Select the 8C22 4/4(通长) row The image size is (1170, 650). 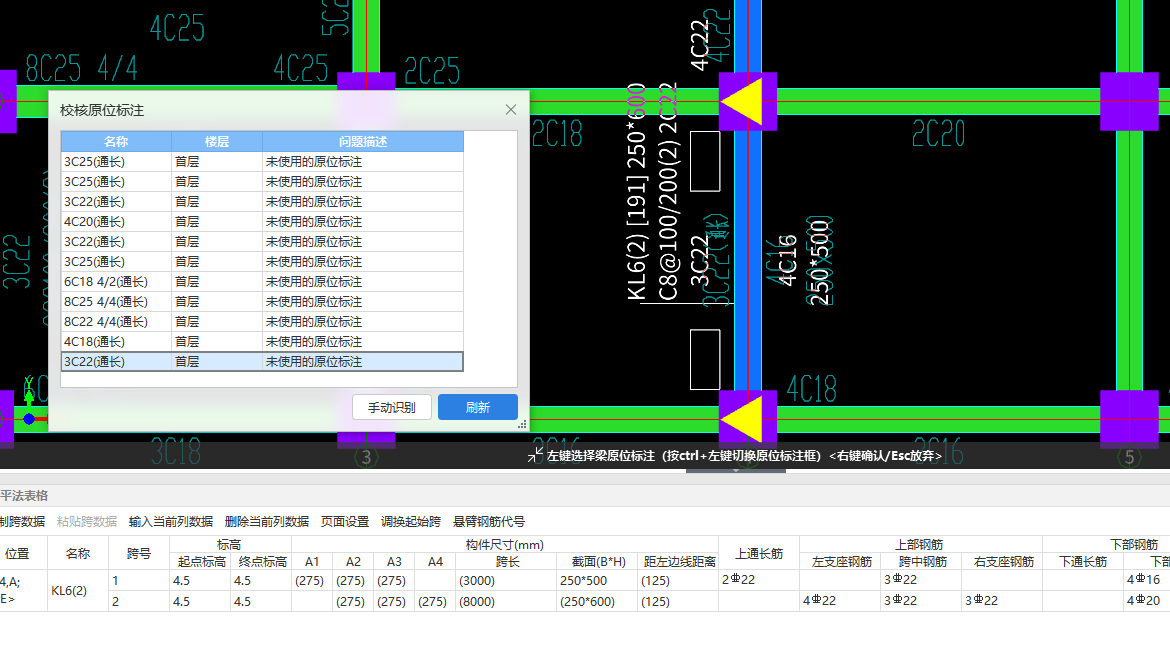(x=262, y=322)
